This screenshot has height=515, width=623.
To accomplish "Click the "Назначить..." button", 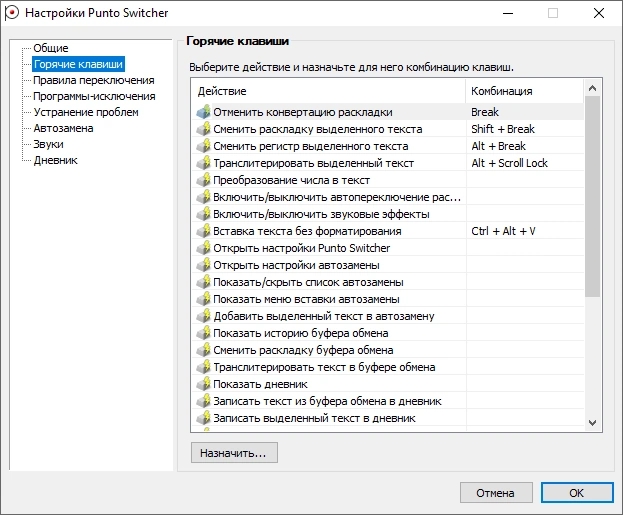I will pyautogui.click(x=234, y=453).
